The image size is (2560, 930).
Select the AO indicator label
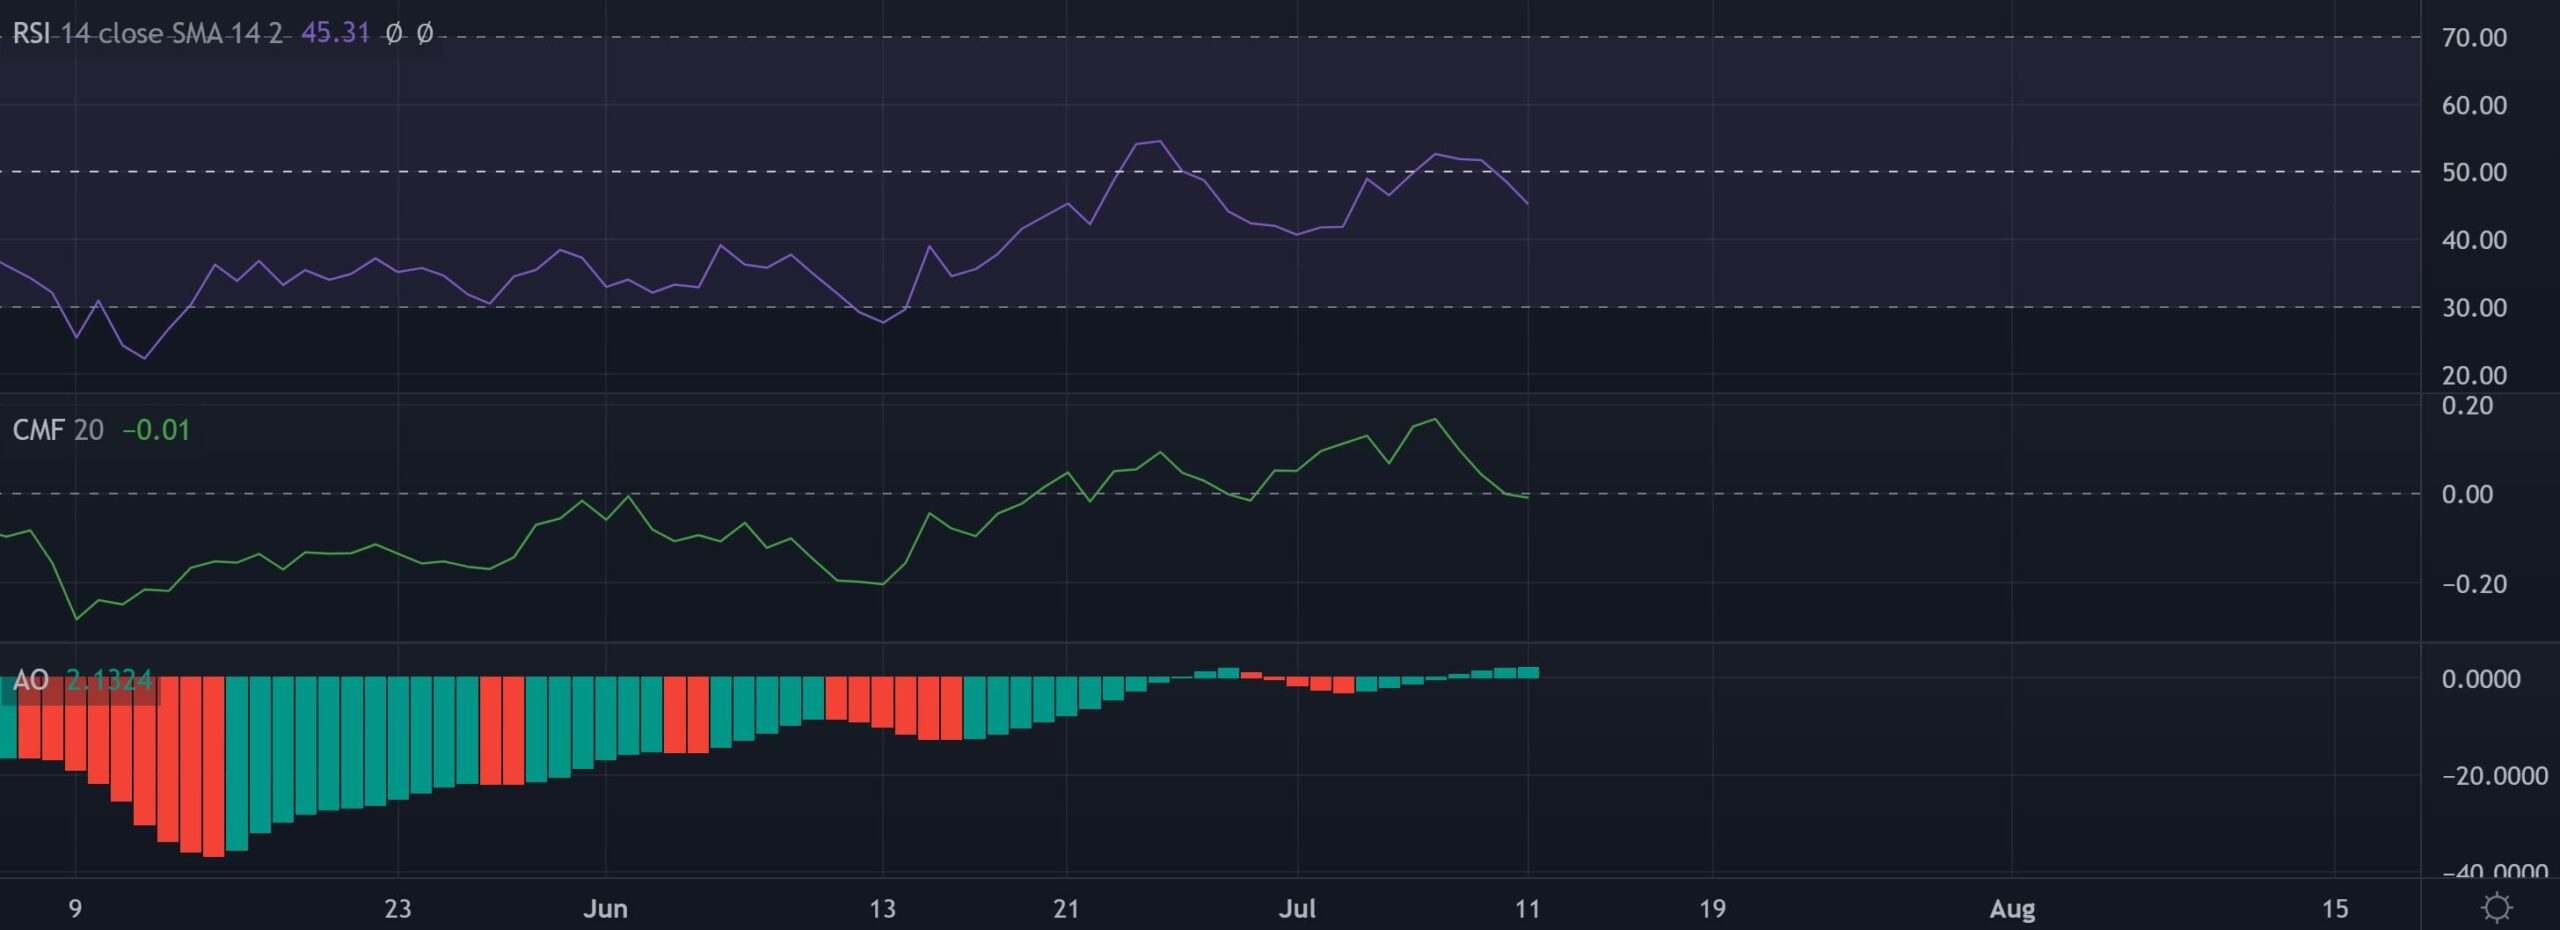point(30,680)
